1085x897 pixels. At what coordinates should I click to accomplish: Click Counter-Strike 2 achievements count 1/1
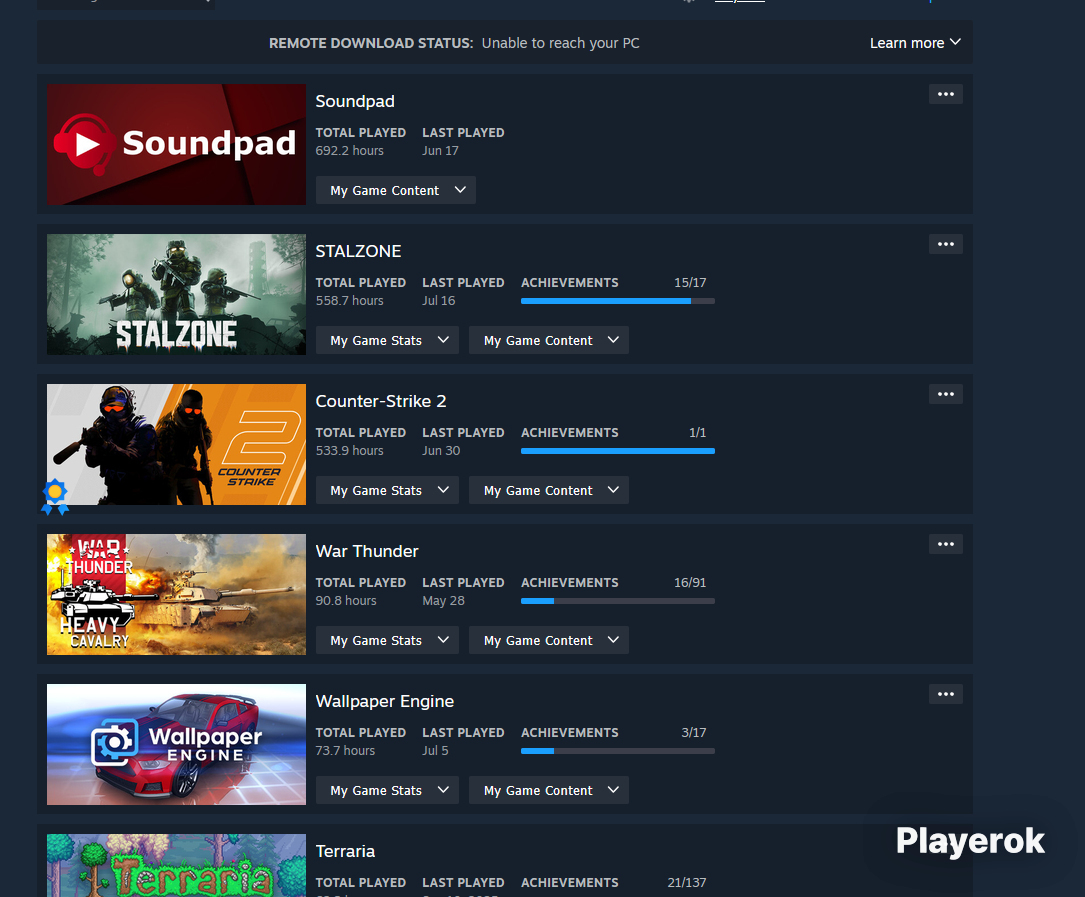point(698,433)
